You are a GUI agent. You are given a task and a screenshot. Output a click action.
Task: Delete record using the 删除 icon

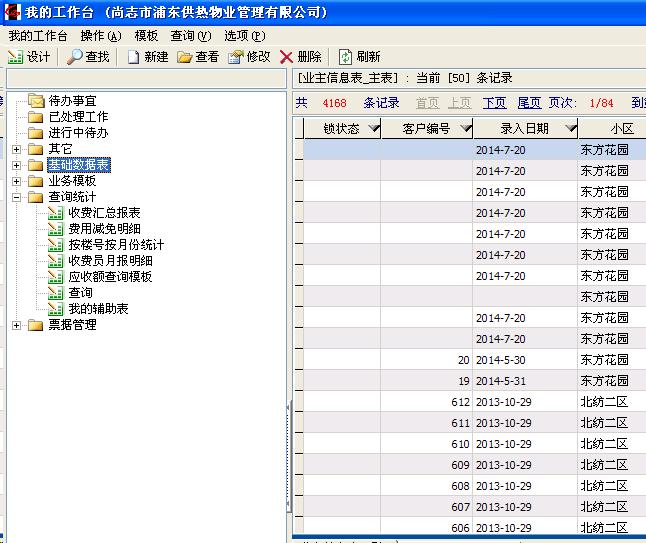[287, 57]
